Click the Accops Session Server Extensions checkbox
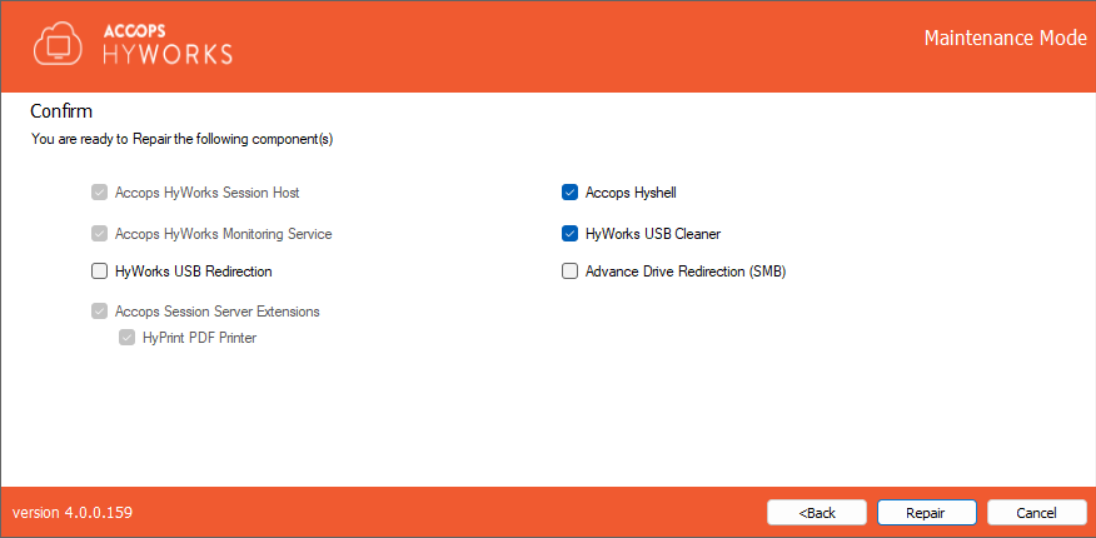This screenshot has width=1096, height=538. (99, 311)
